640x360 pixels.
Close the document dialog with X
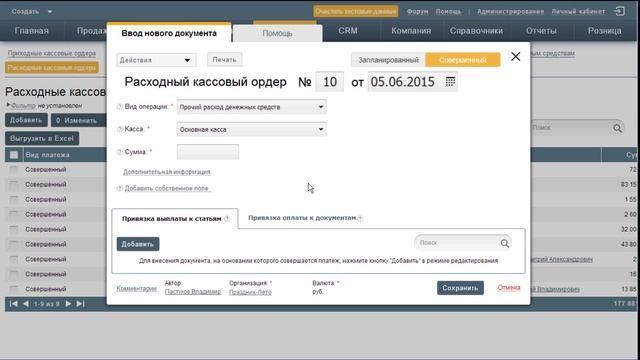(x=516, y=56)
